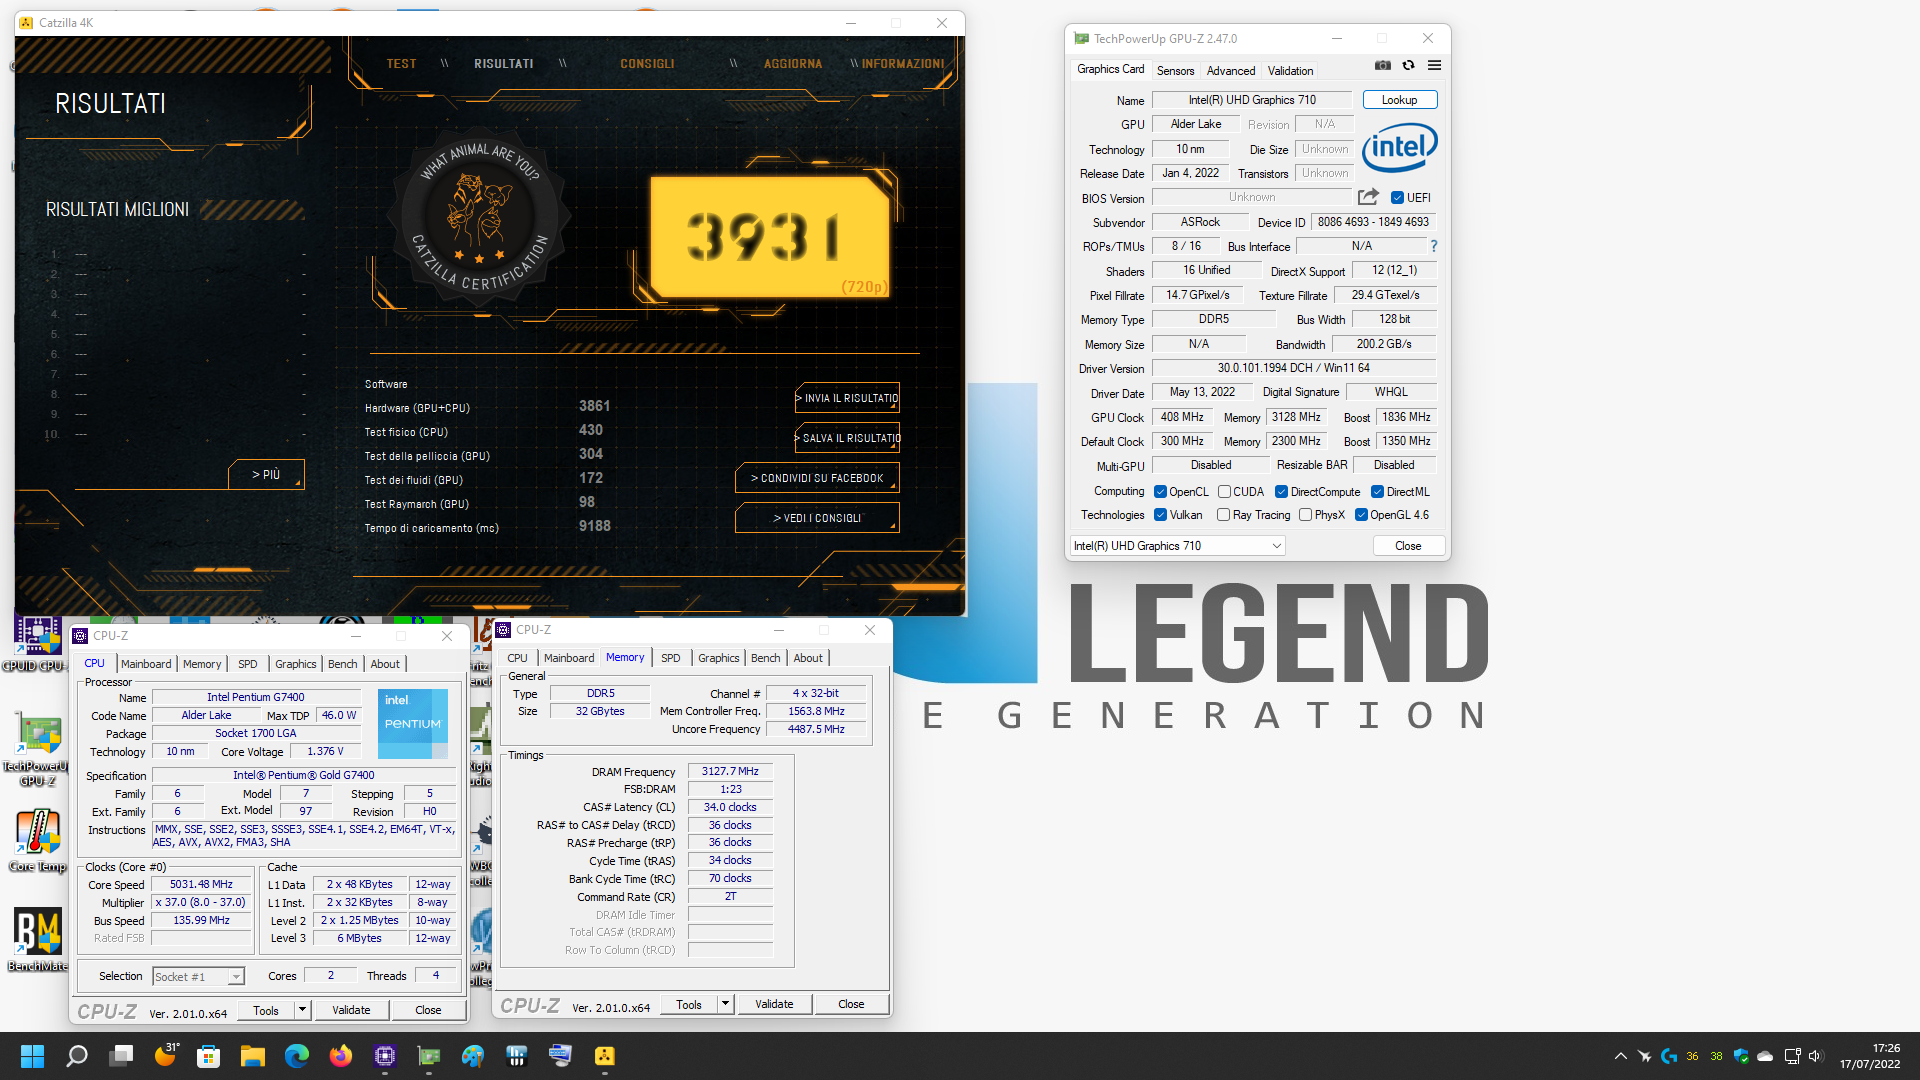
Task: Toggle the Vulkan checkbox
Action: 1160,515
